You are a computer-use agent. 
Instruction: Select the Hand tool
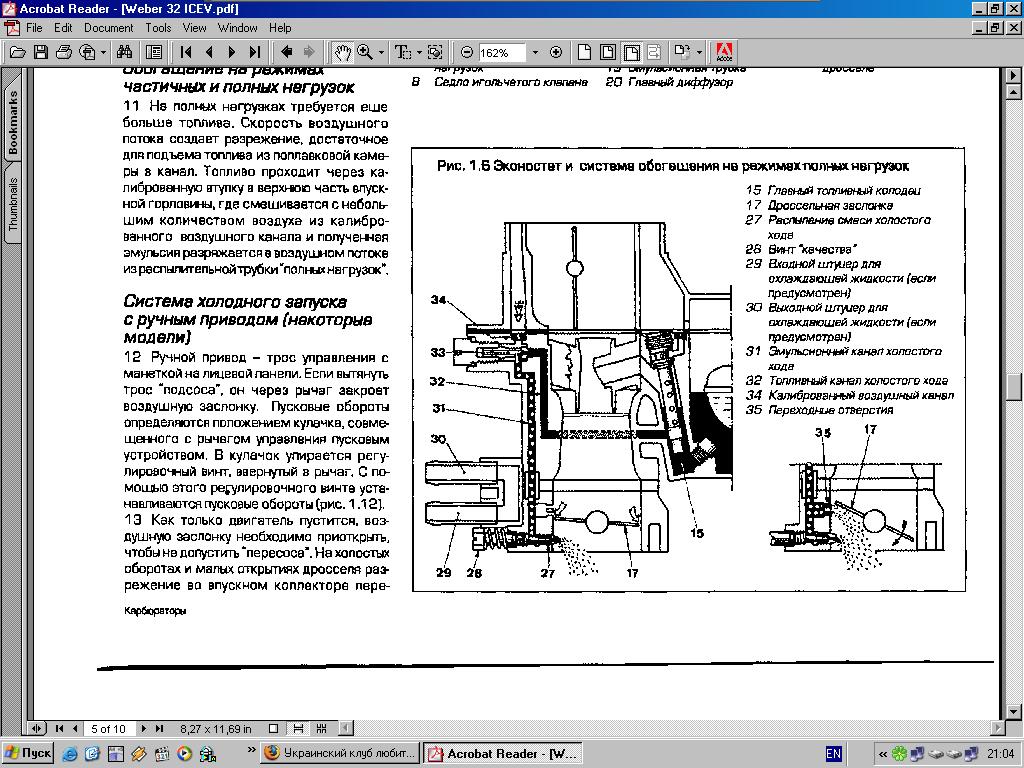[343, 52]
